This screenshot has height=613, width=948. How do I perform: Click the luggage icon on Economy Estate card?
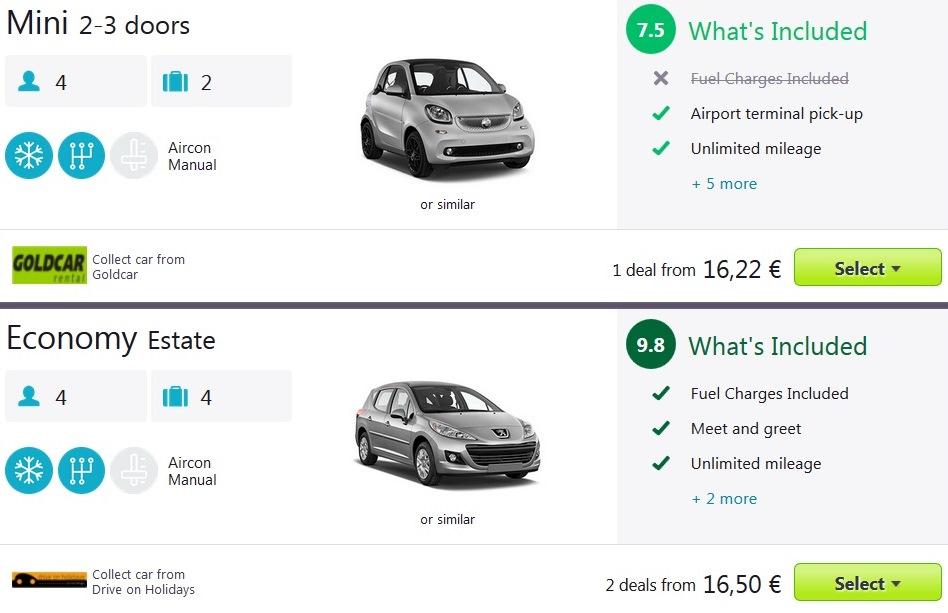[x=175, y=397]
